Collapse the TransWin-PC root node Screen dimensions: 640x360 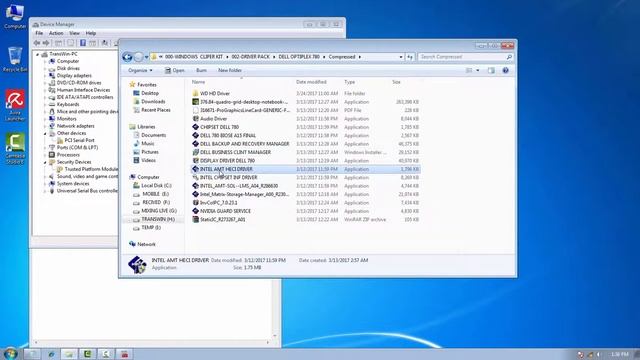38,54
